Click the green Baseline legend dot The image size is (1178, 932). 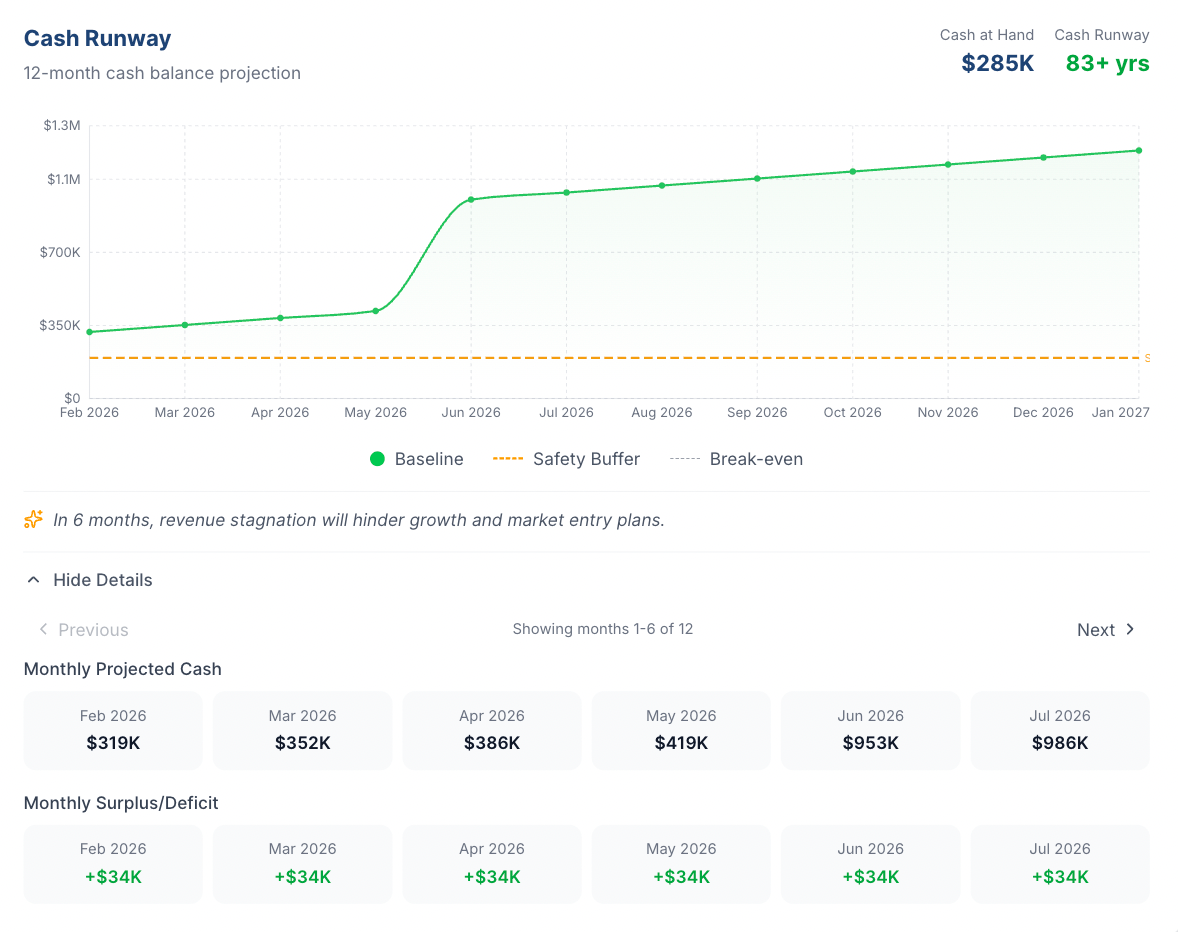pyautogui.click(x=377, y=459)
